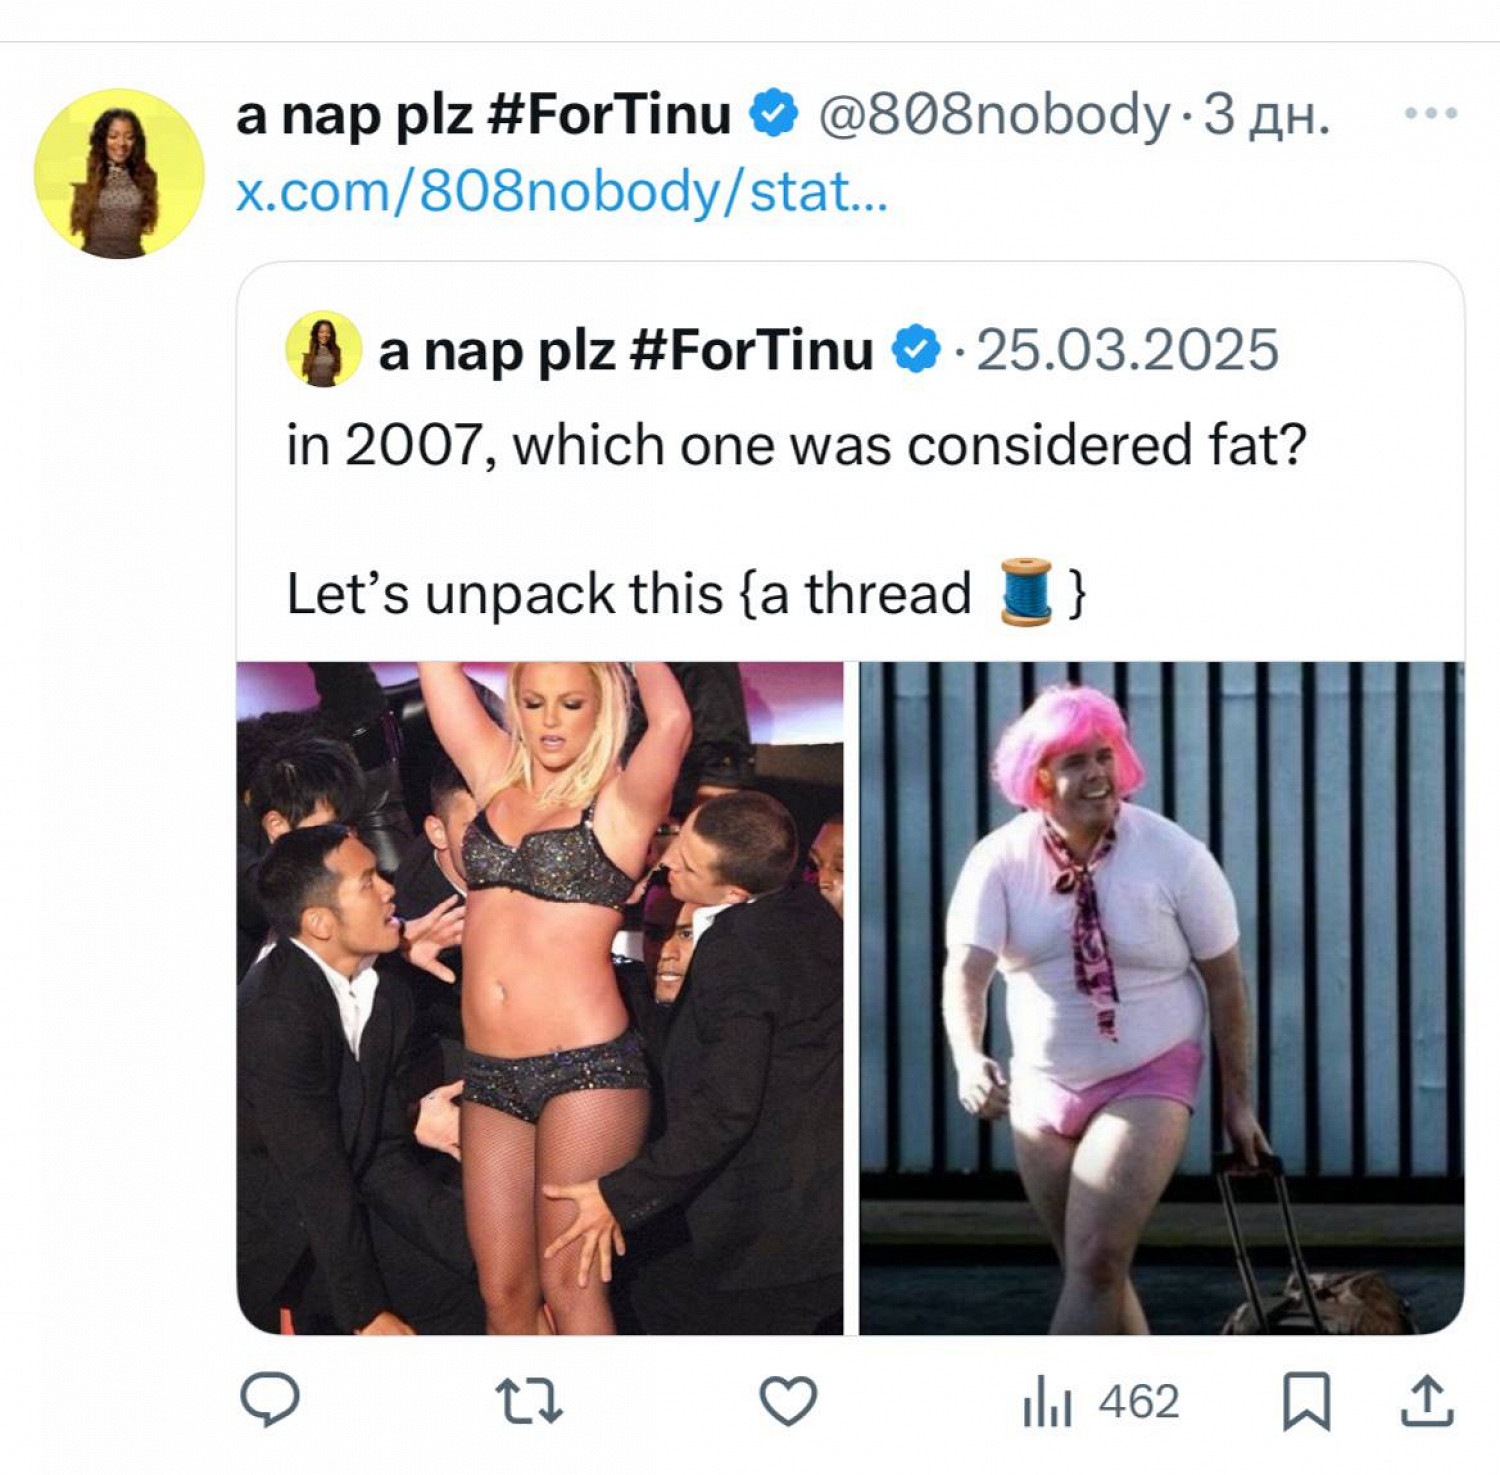Open the x.com/808nobody/stat... link
This screenshot has height=1475, width=1500.
click(561, 190)
